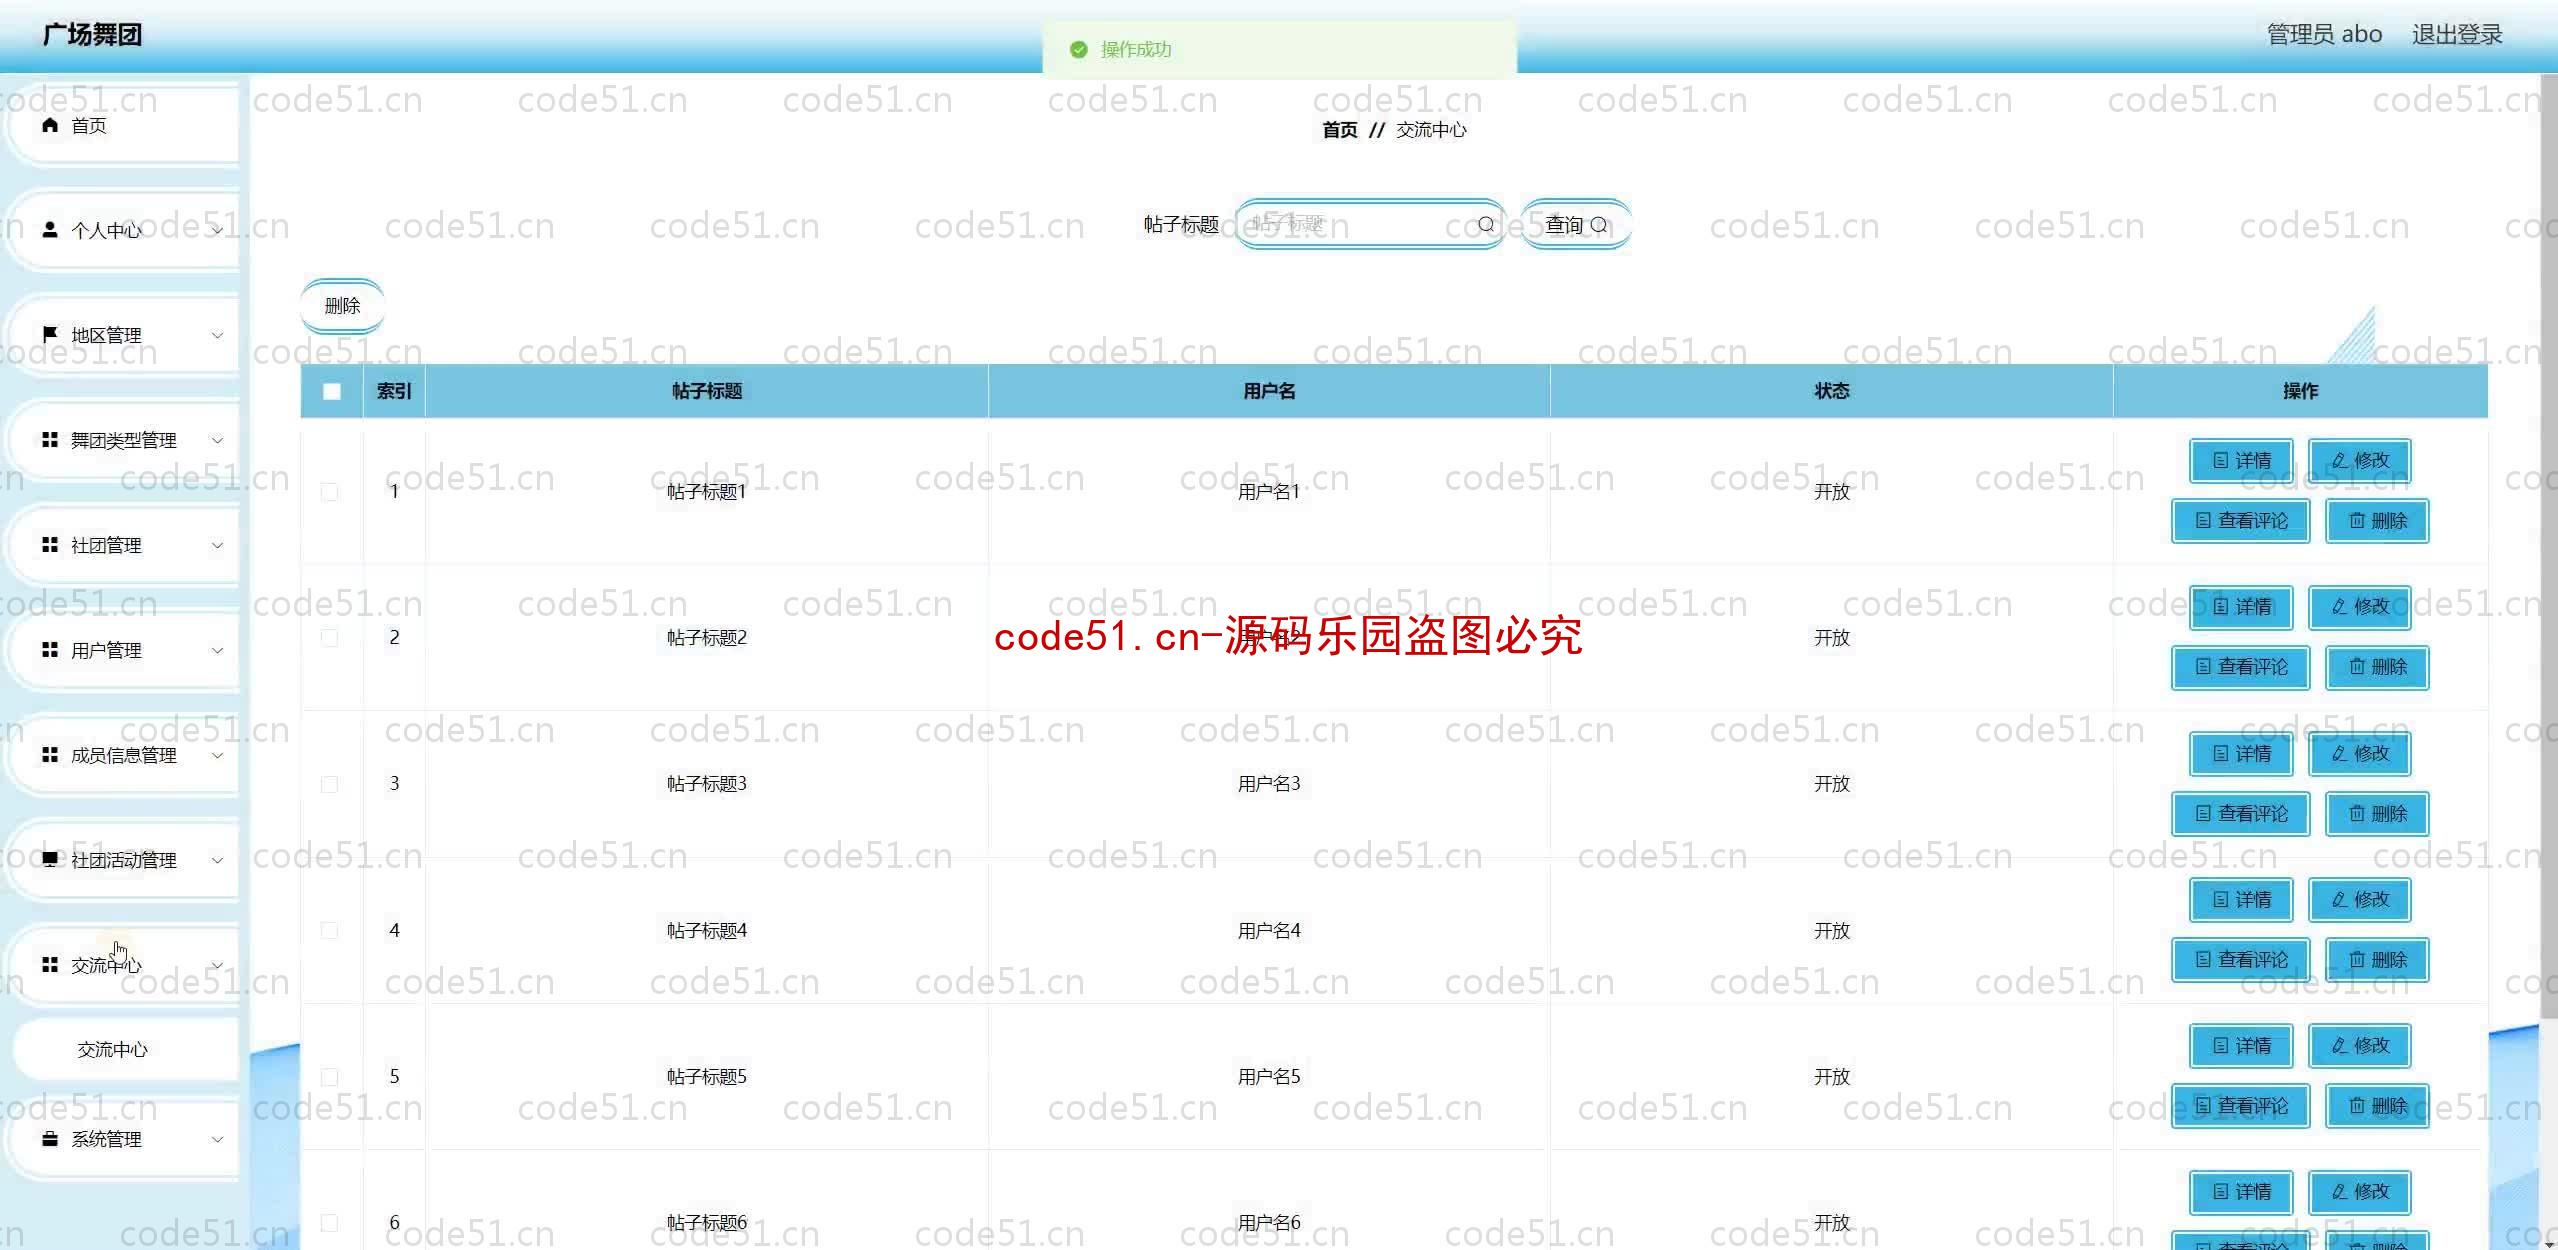Viewport: 2558px width, 1250px height.
Task: Click the 删除 batch delete button
Action: click(343, 305)
